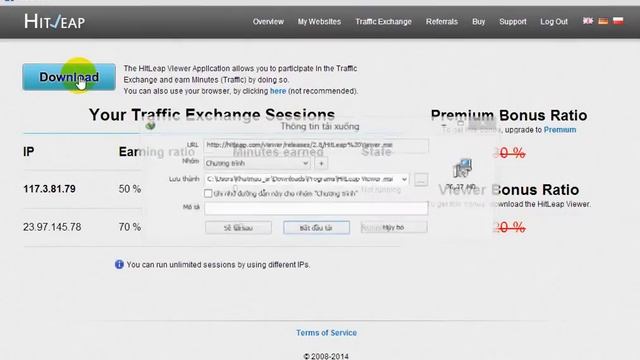The width and height of the screenshot is (640, 360).
Task: Expand the Lưu thành save path dropdown
Action: click(x=404, y=179)
